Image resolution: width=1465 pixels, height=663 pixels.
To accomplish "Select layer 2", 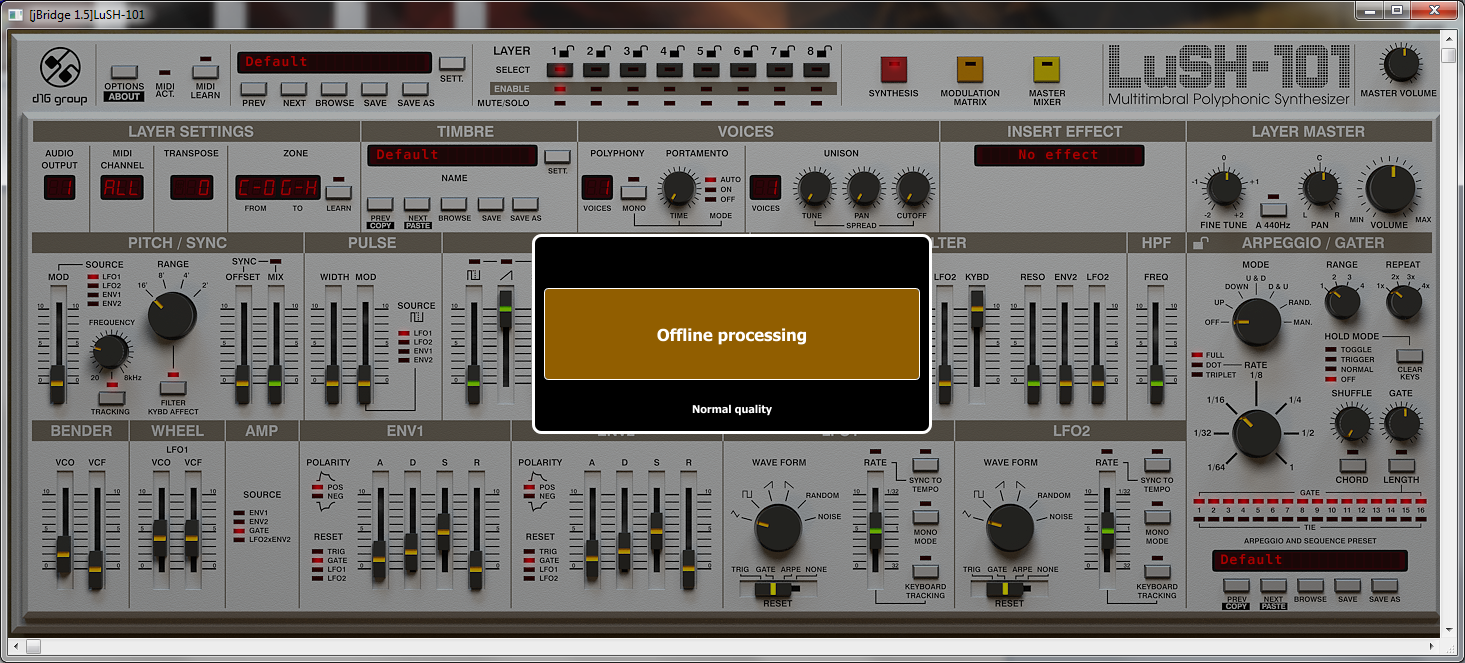I will (x=596, y=70).
